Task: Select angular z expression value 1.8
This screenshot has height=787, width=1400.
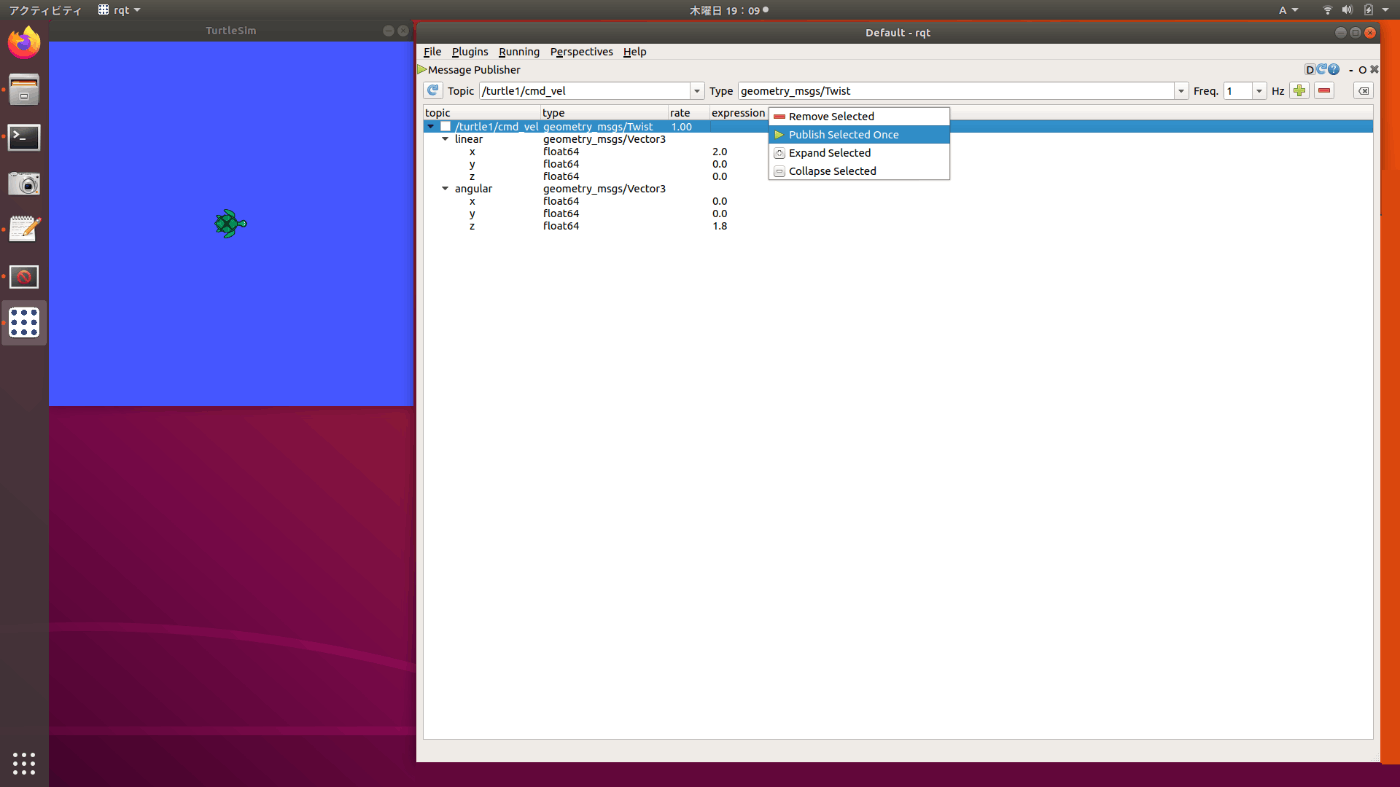Action: point(720,226)
